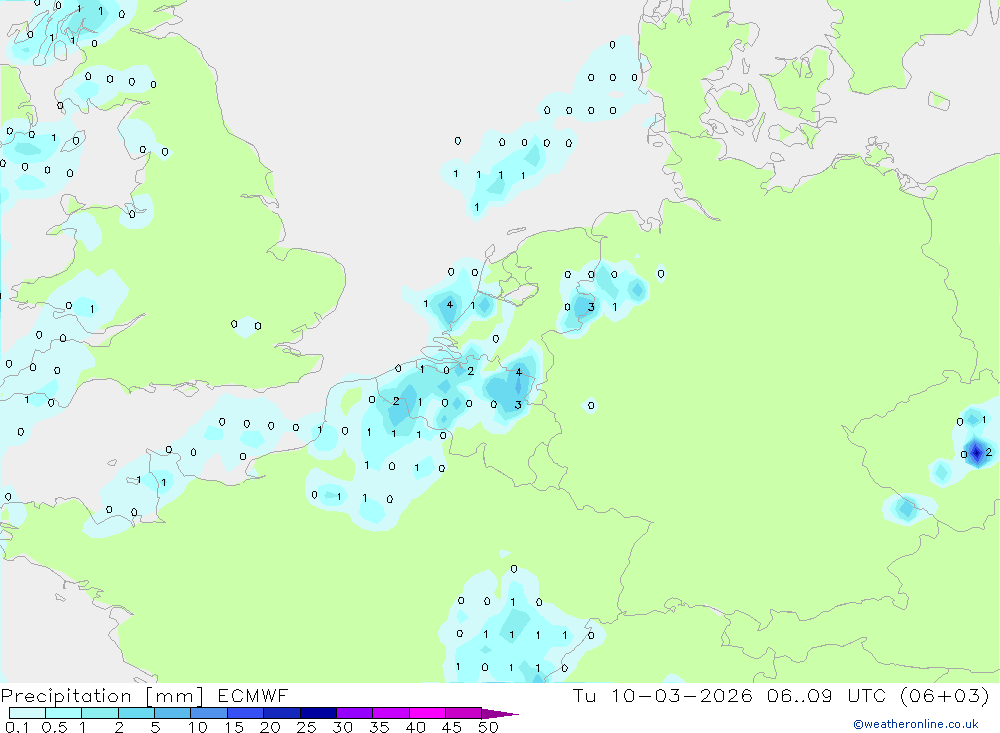1000x733 pixels.
Task: Pick the 30–35 mm purple legend swatch
Action: (x=354, y=713)
